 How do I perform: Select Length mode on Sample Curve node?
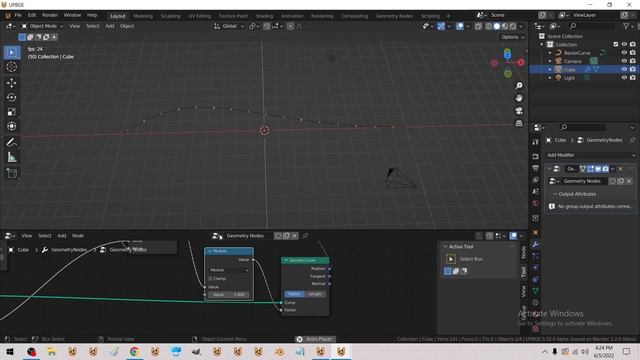[x=315, y=294]
